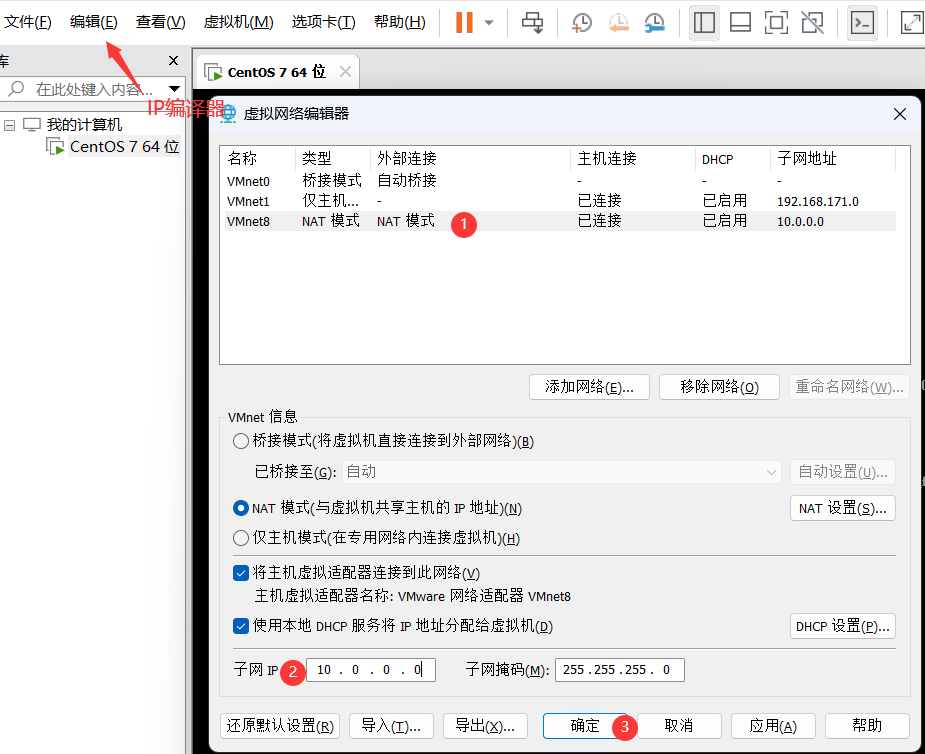This screenshot has width=925, height=754.
Task: Click the 192.168.171.0 subnet cell
Action: point(818,201)
